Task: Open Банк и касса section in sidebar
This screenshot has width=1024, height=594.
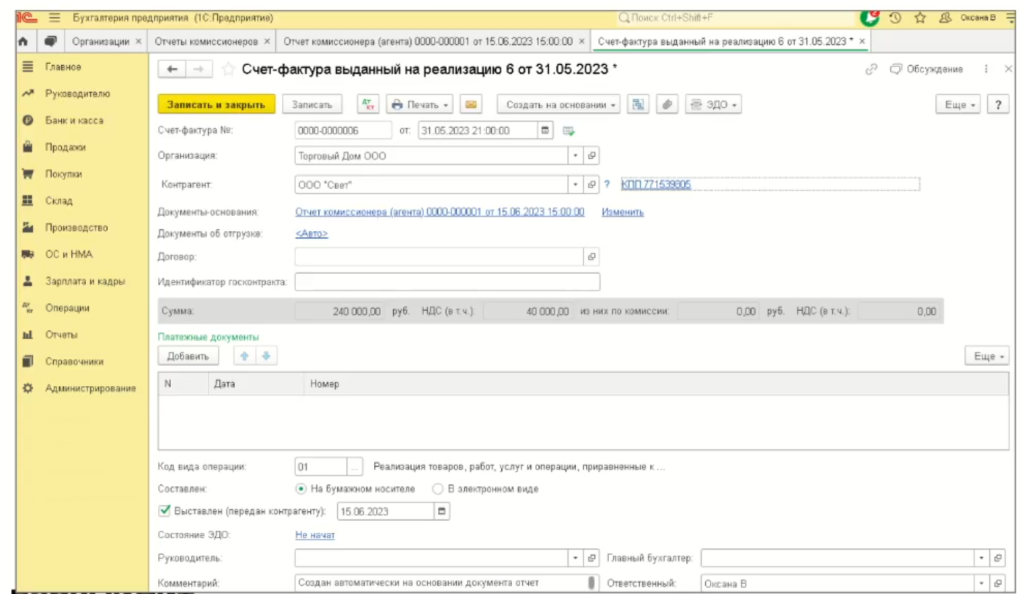Action: click(x=73, y=120)
